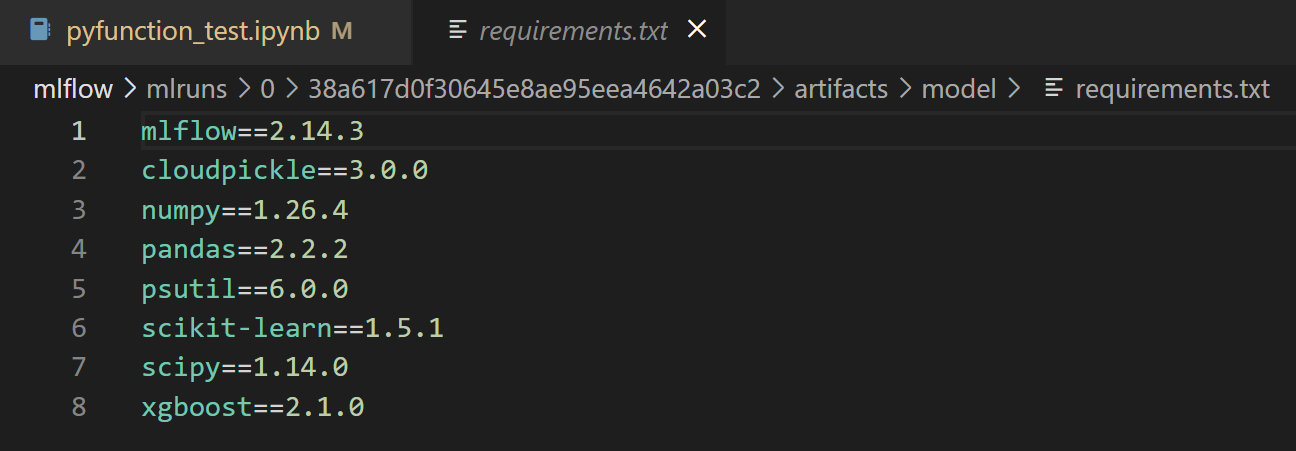
Task: Click the run ID 38a617d0f30645e8ae95eea4642a03c2 breadcrumb
Action: coord(534,89)
